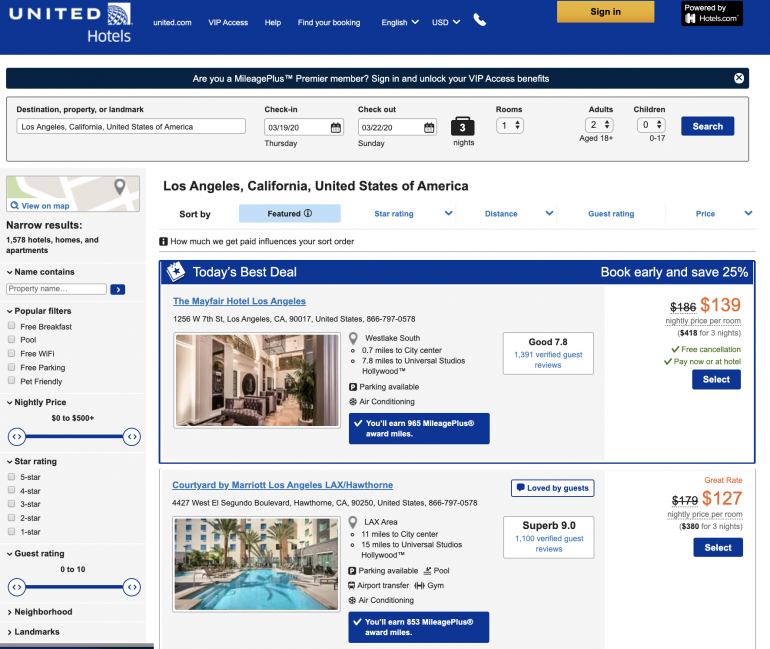The height and width of the screenshot is (649, 770).
Task: Open the check-in calendar icon
Action: click(336, 127)
